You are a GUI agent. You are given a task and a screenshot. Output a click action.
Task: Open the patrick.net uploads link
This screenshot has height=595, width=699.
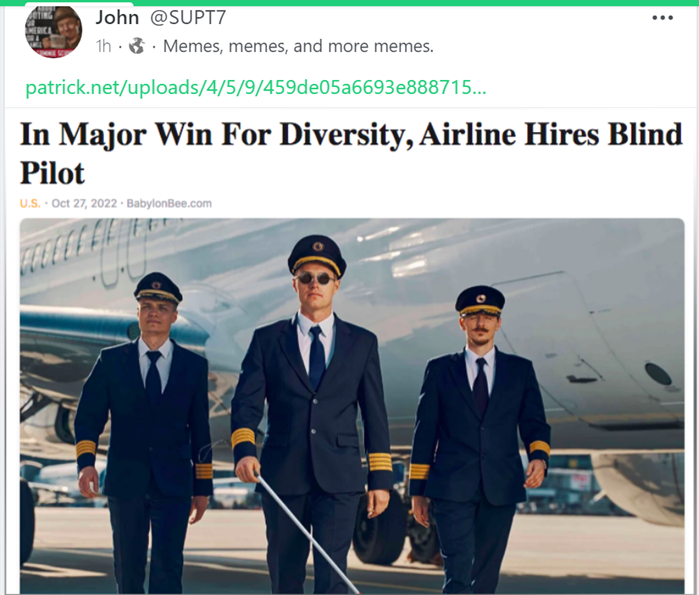tap(255, 87)
